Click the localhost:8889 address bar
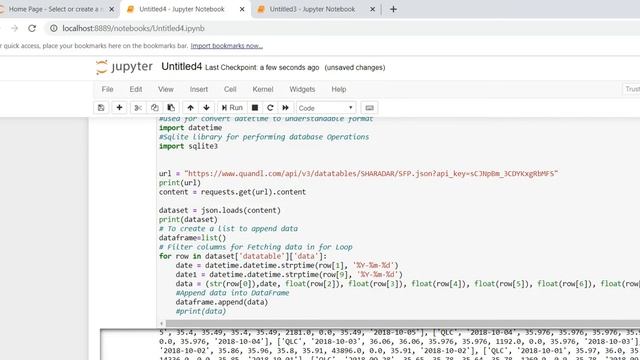 (x=343, y=28)
